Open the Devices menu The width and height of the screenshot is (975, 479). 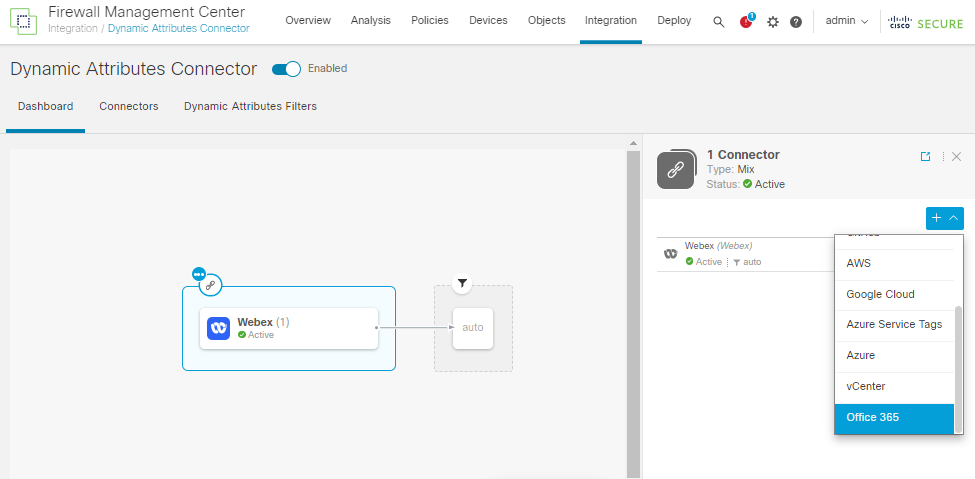(x=488, y=21)
